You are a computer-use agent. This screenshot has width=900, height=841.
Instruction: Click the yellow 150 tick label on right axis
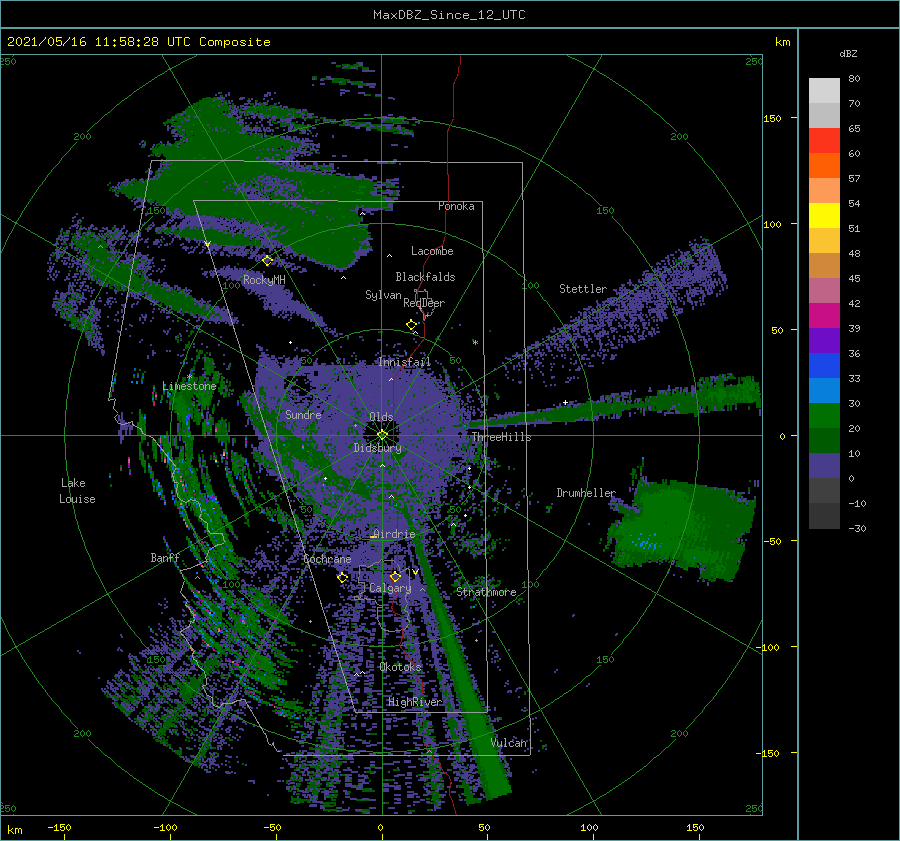pyautogui.click(x=773, y=118)
